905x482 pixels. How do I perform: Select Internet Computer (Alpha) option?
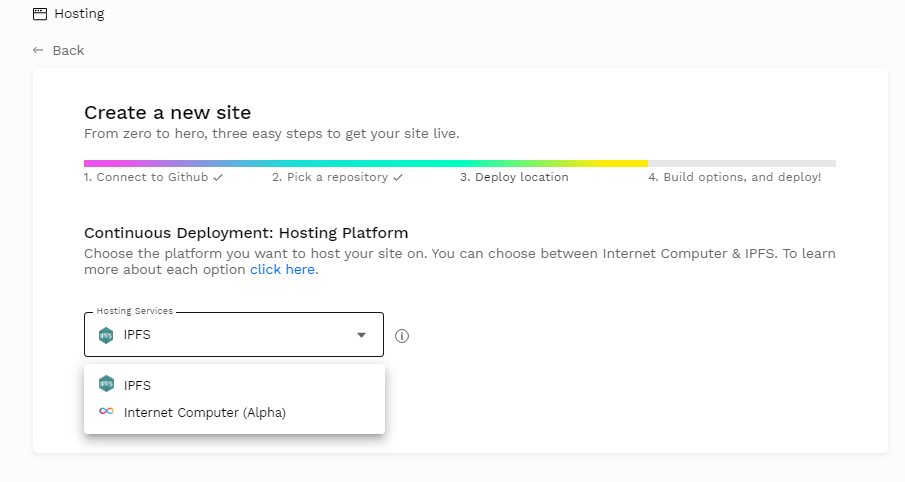pos(205,412)
